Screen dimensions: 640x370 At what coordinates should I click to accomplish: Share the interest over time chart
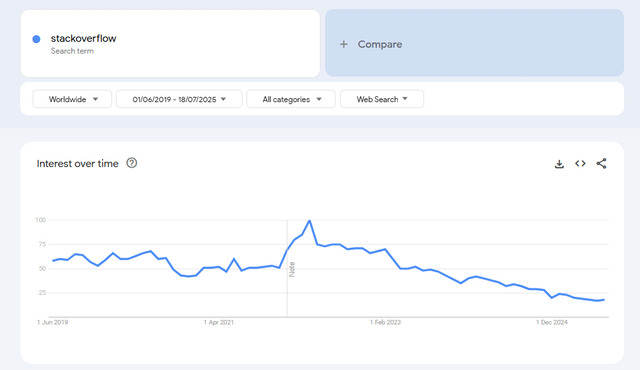(601, 164)
